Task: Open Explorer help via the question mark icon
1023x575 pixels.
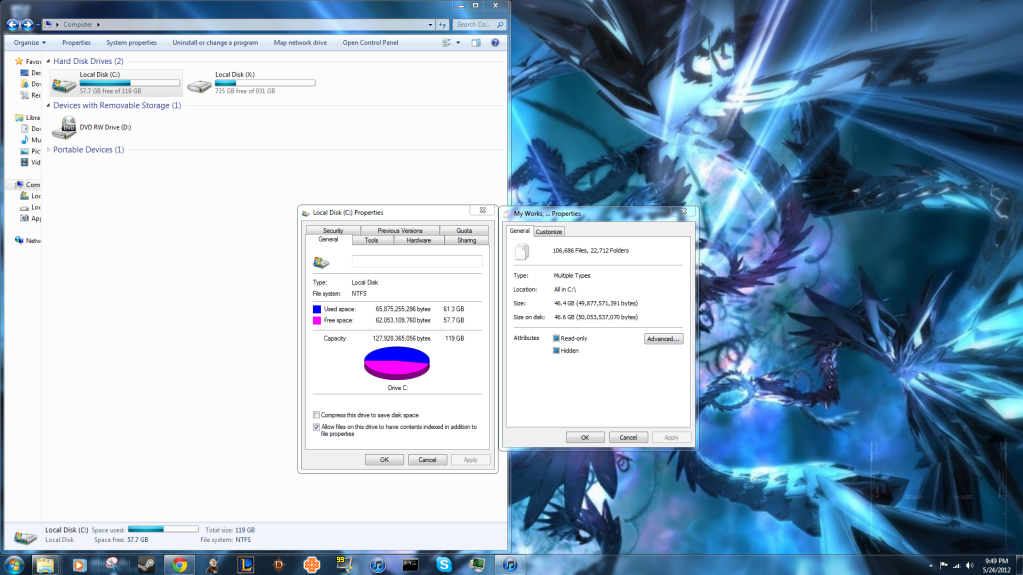Action: click(x=495, y=43)
